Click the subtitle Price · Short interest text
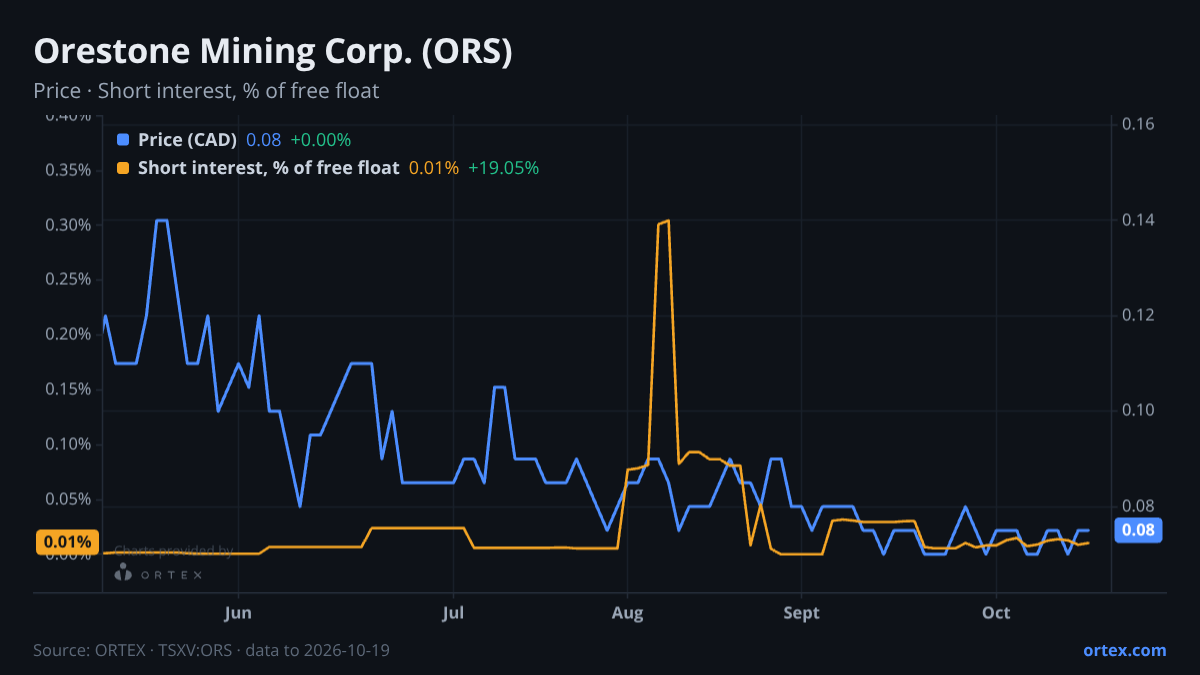The height and width of the screenshot is (675, 1200). (206, 91)
